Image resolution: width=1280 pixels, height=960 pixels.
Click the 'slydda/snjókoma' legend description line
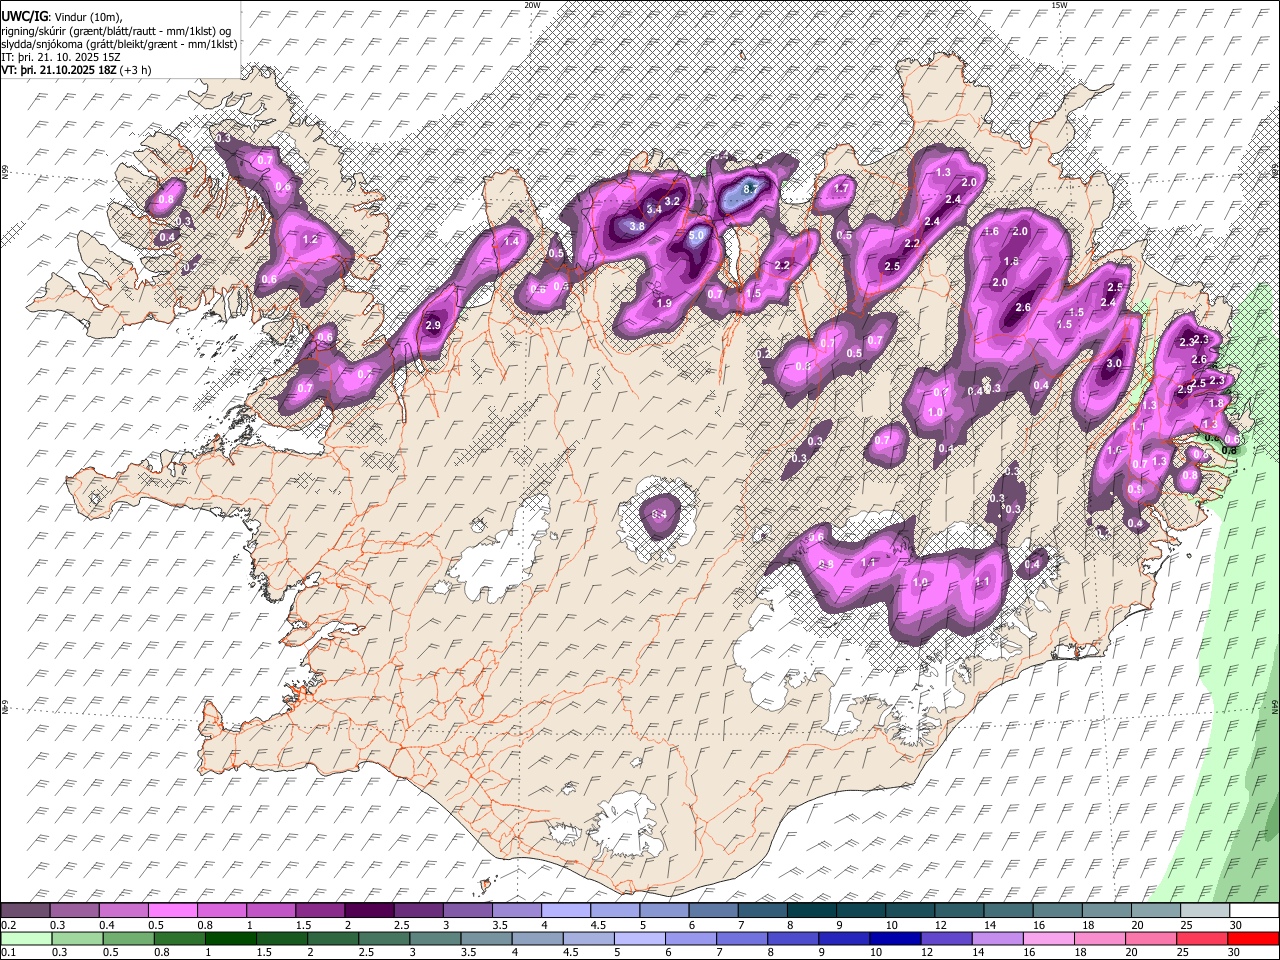pyautogui.click(x=119, y=44)
